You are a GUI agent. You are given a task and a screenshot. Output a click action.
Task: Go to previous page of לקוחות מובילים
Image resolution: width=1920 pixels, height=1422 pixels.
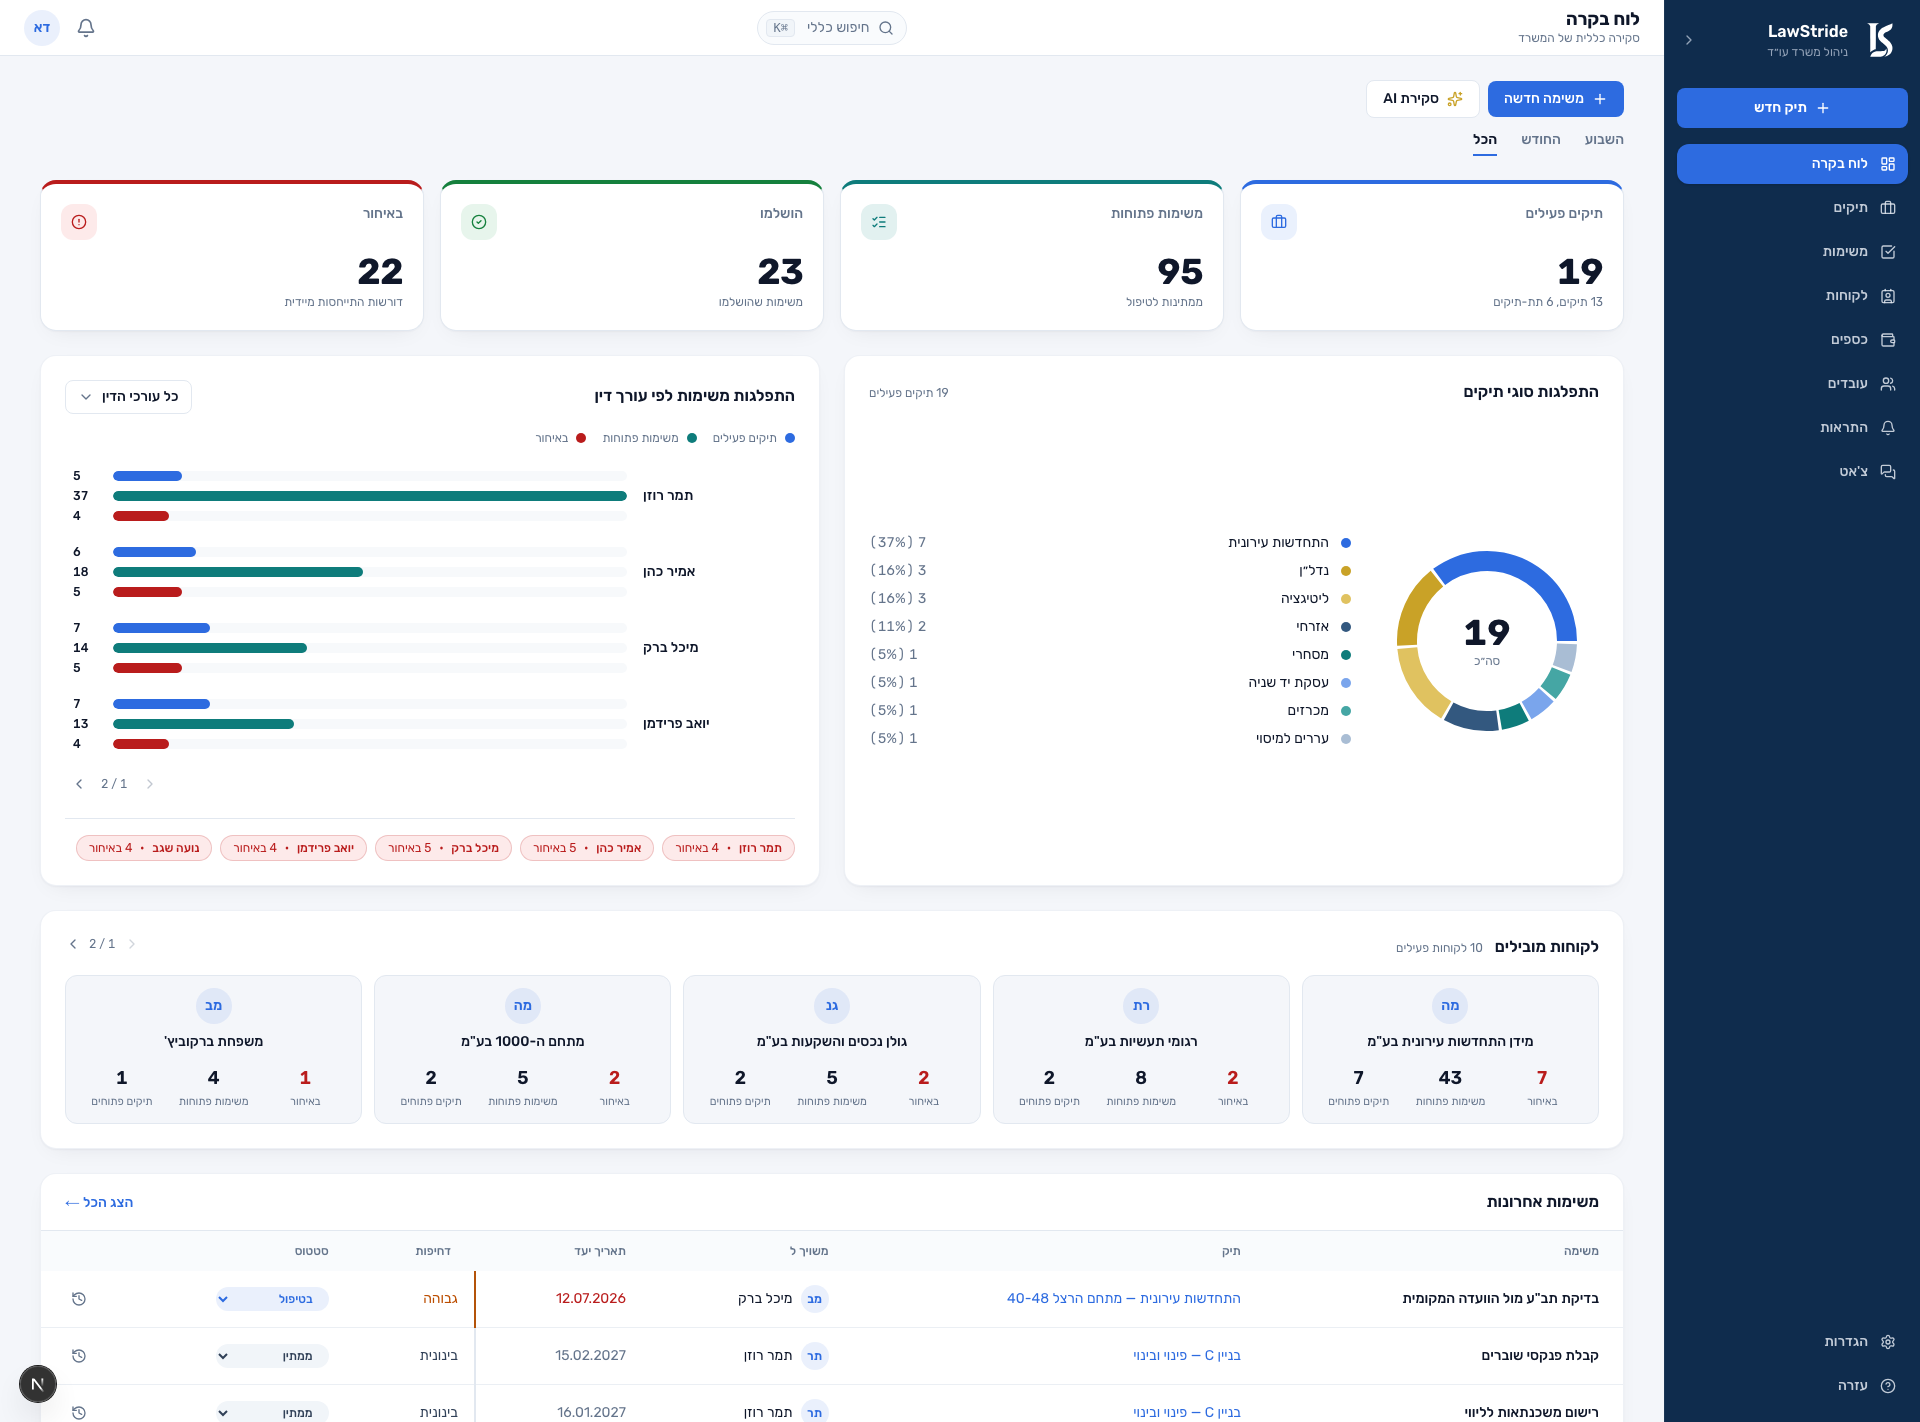tap(132, 944)
